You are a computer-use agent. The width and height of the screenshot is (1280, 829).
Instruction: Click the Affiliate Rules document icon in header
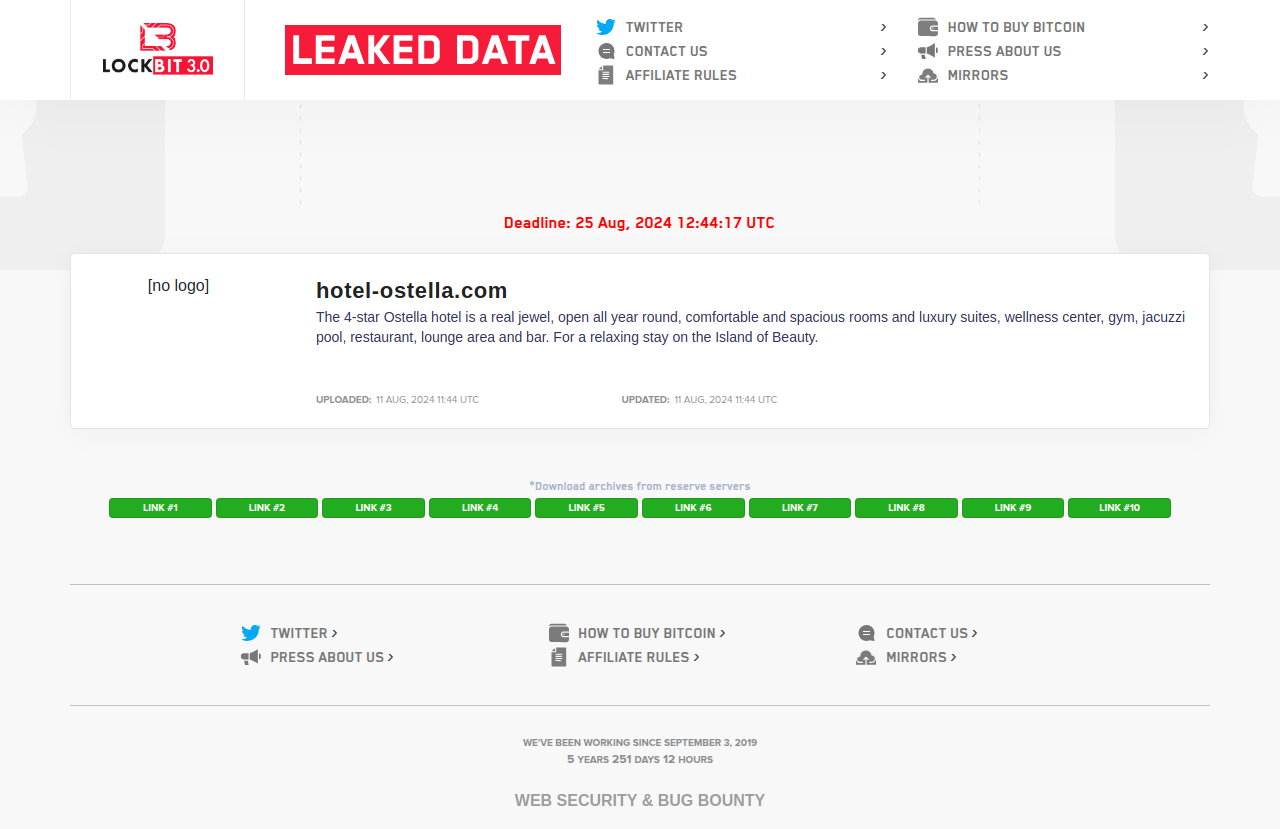point(606,75)
